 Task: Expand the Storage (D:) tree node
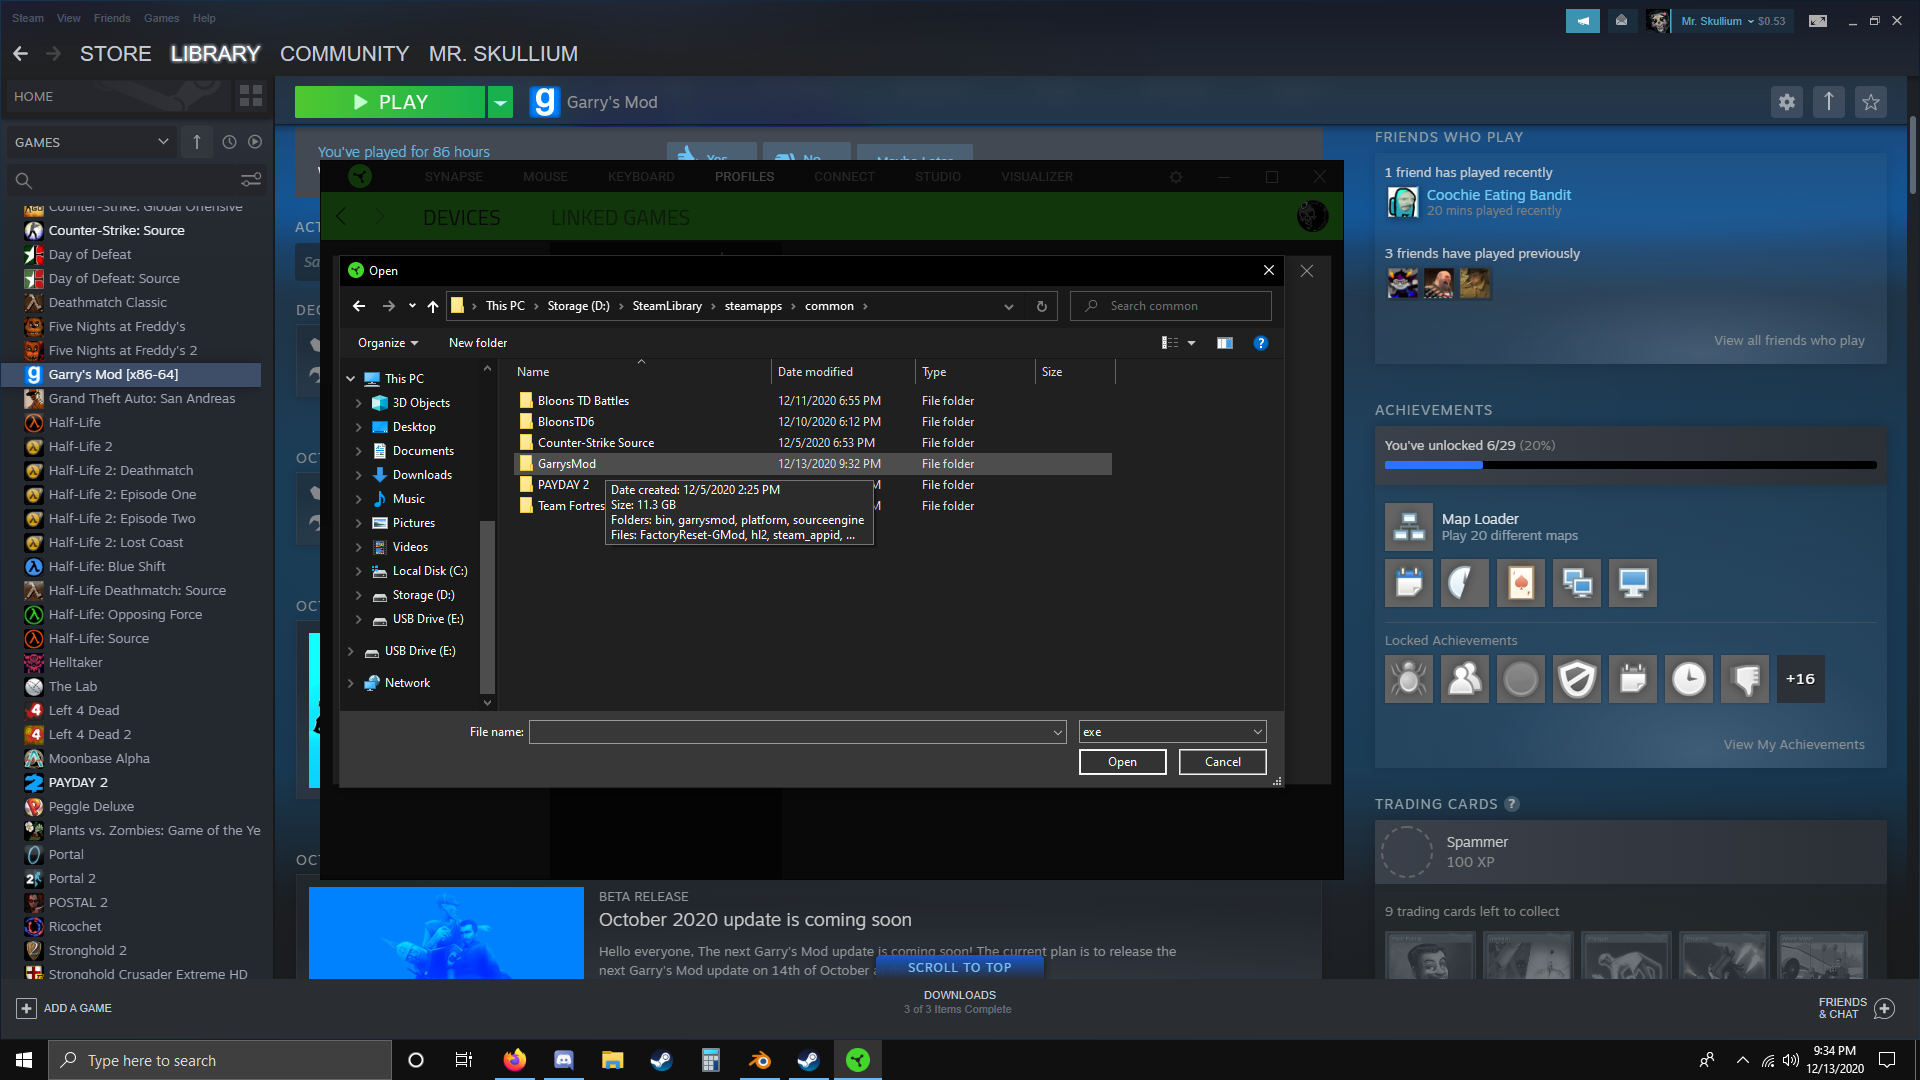point(358,595)
